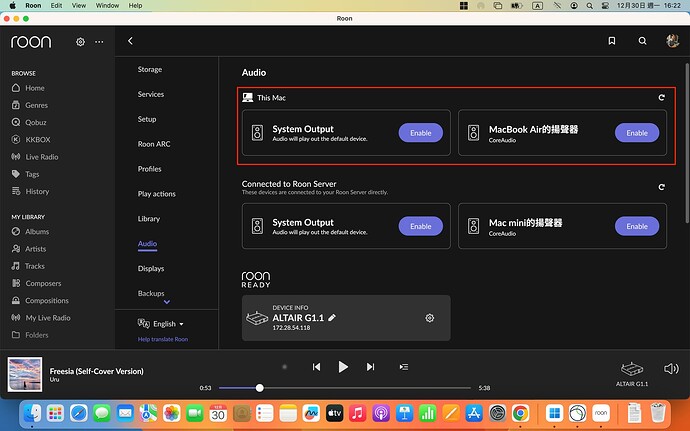Enable the Mac mini speakers
This screenshot has width=690, height=431.
coord(636,226)
